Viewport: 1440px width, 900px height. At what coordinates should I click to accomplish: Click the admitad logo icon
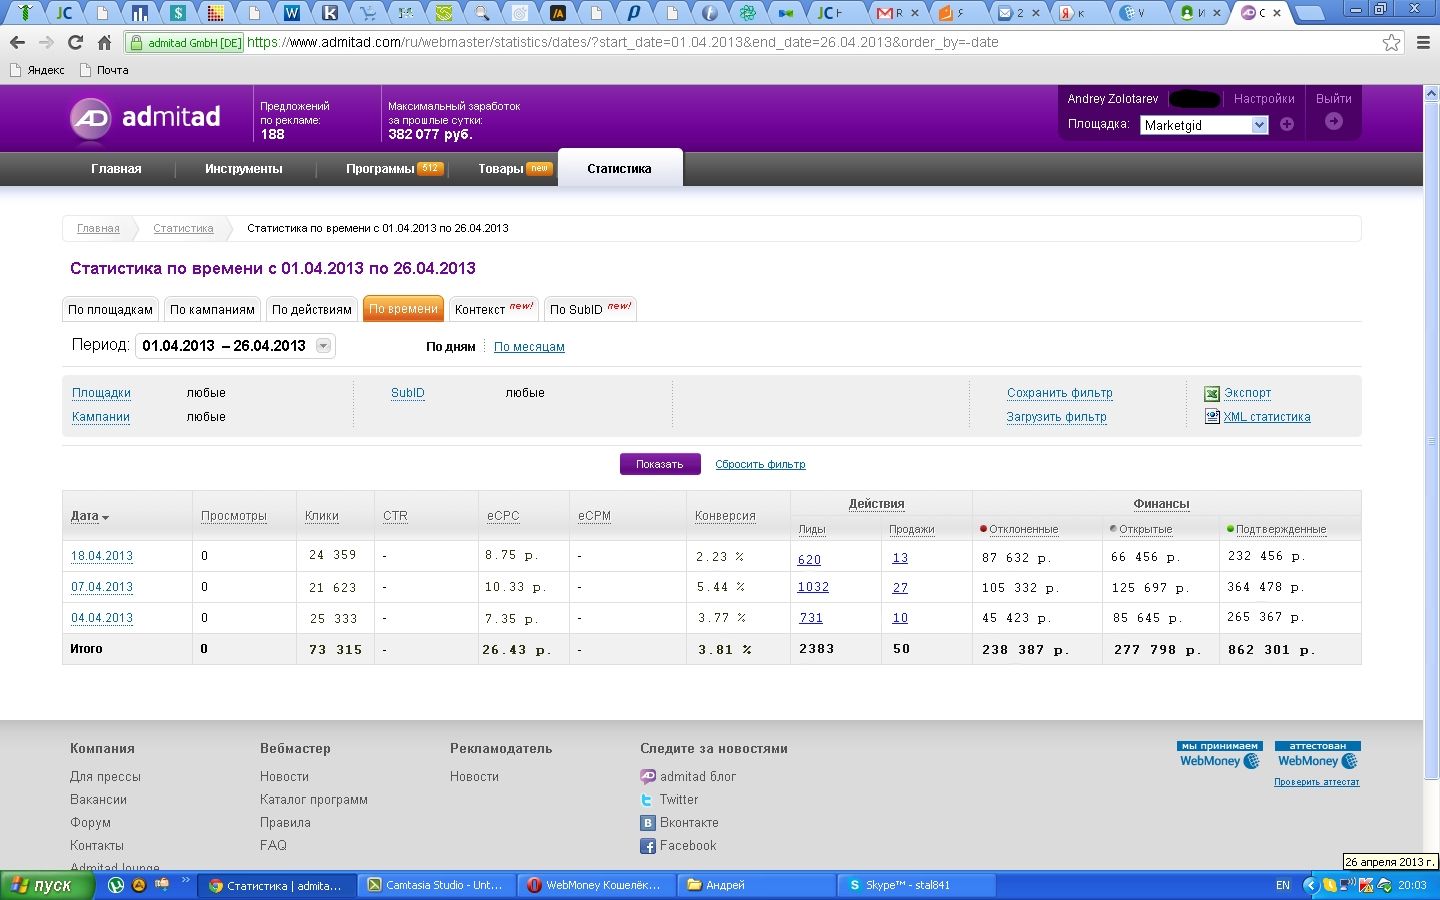pyautogui.click(x=90, y=118)
